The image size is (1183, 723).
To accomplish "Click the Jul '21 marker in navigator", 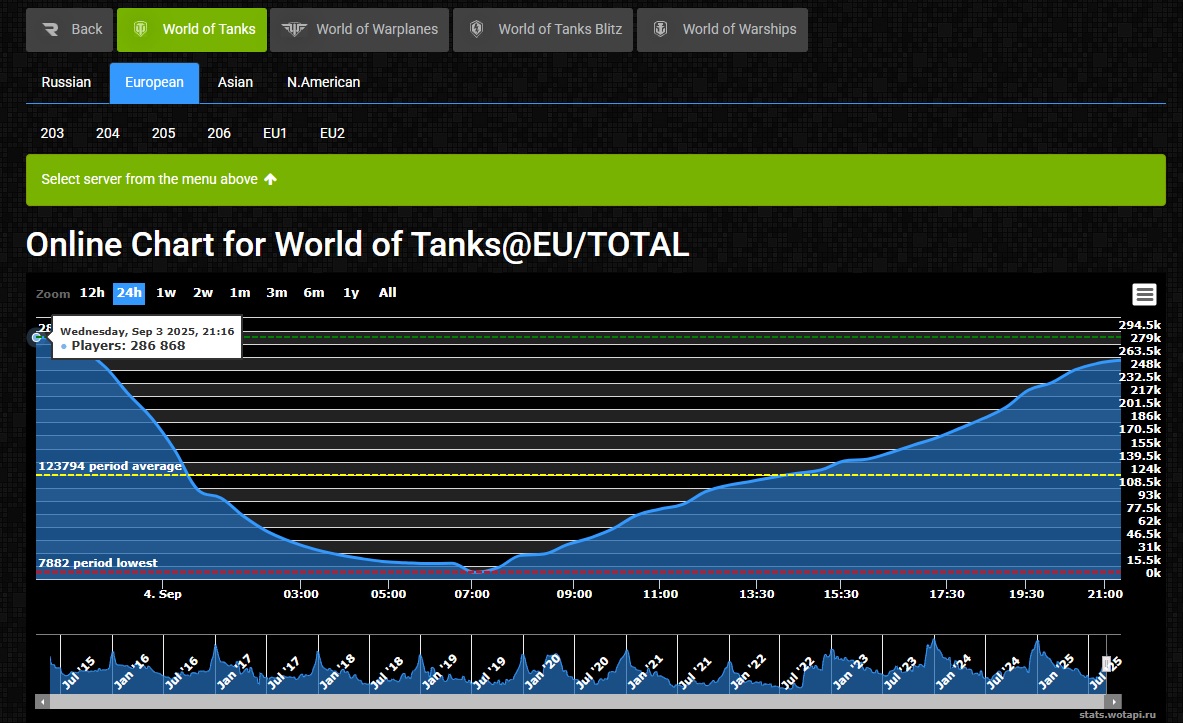I will (x=695, y=672).
